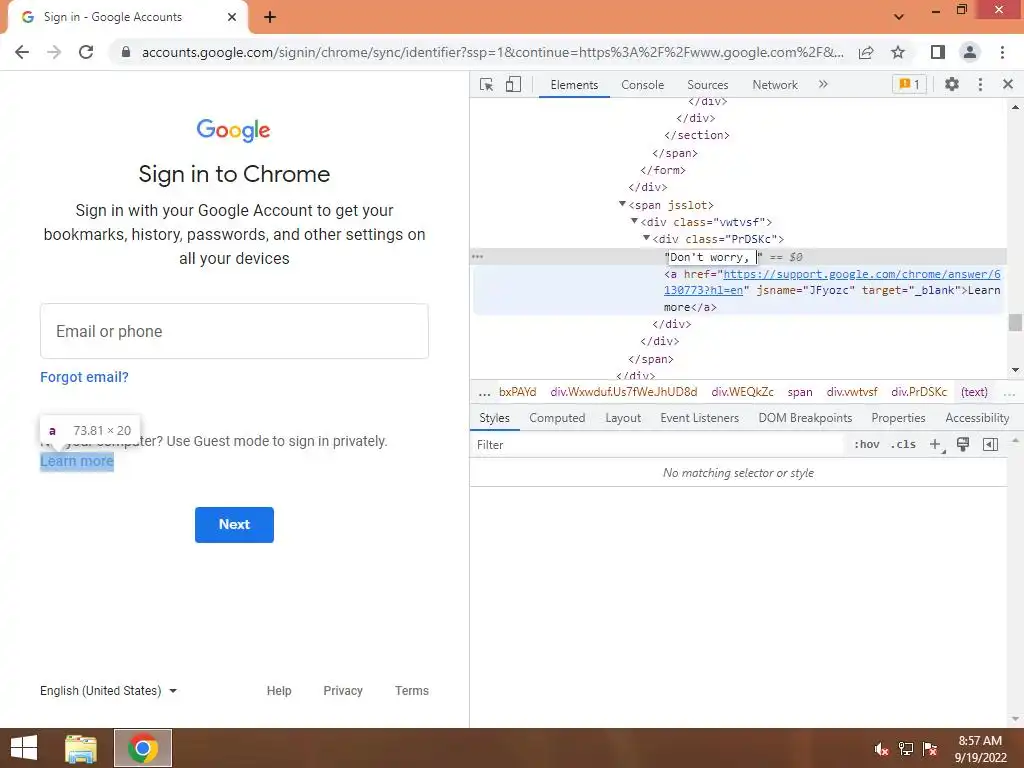Open DevTools settings gear
1024x768 pixels.
click(952, 84)
